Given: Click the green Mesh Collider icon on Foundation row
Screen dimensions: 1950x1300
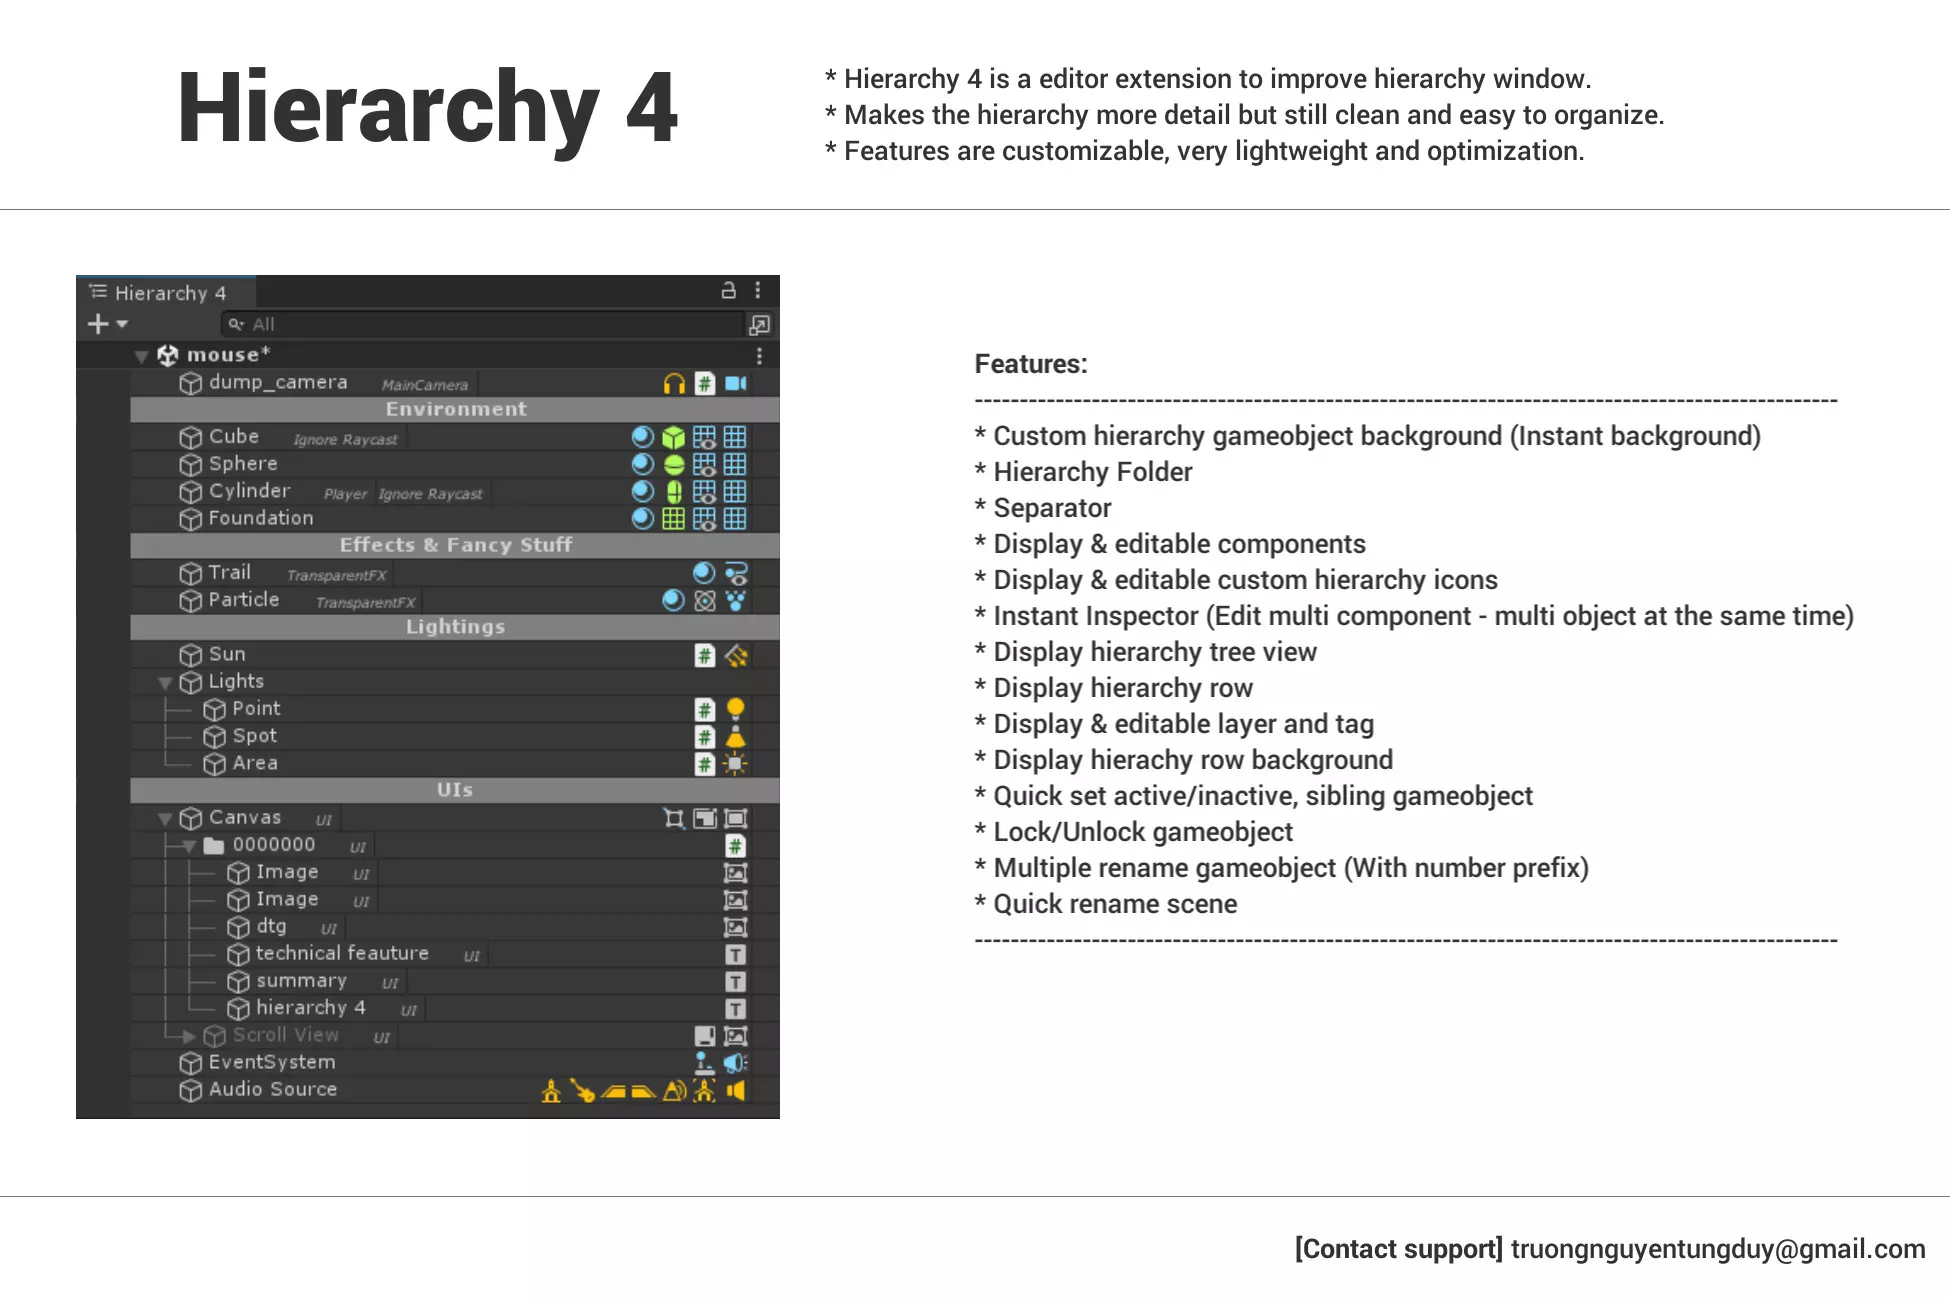Looking at the screenshot, I should (x=674, y=519).
